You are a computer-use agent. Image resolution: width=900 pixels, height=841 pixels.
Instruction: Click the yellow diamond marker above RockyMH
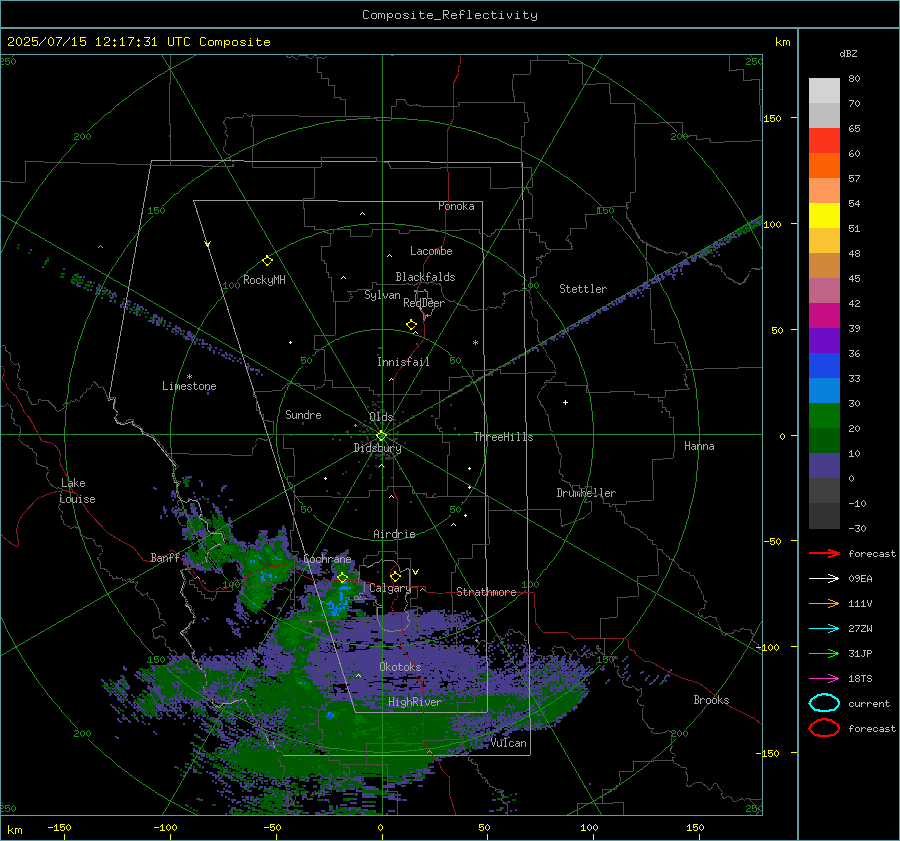[x=267, y=261]
